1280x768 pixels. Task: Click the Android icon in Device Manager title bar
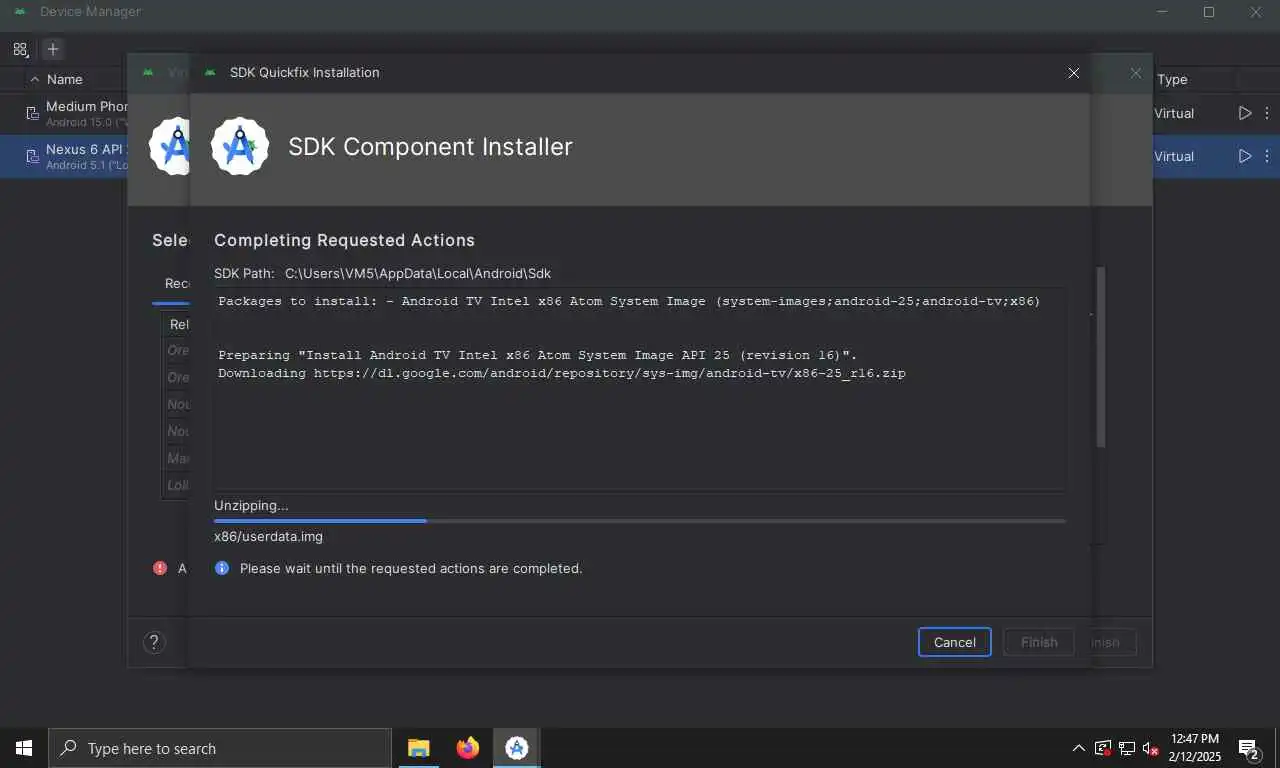point(19,12)
